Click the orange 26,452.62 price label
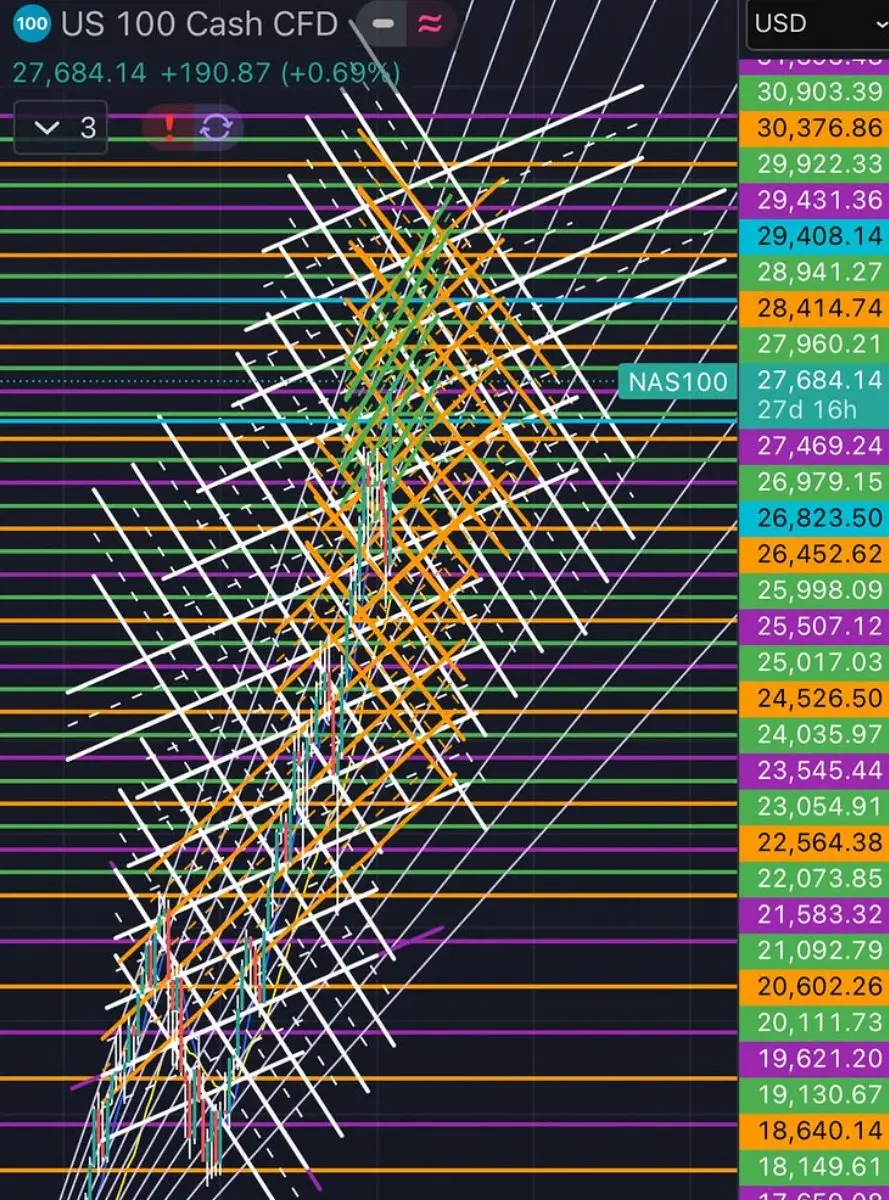This screenshot has height=1200, width=889. click(813, 553)
